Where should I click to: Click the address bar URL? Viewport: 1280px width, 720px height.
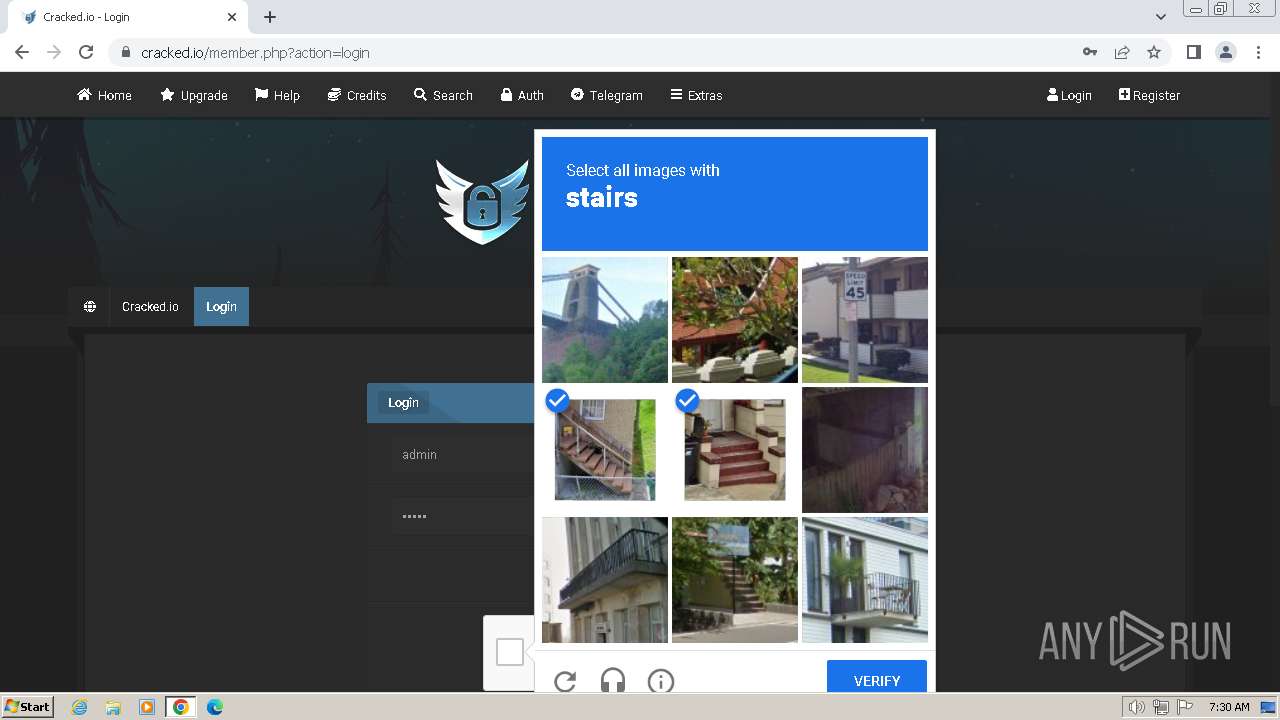(255, 52)
